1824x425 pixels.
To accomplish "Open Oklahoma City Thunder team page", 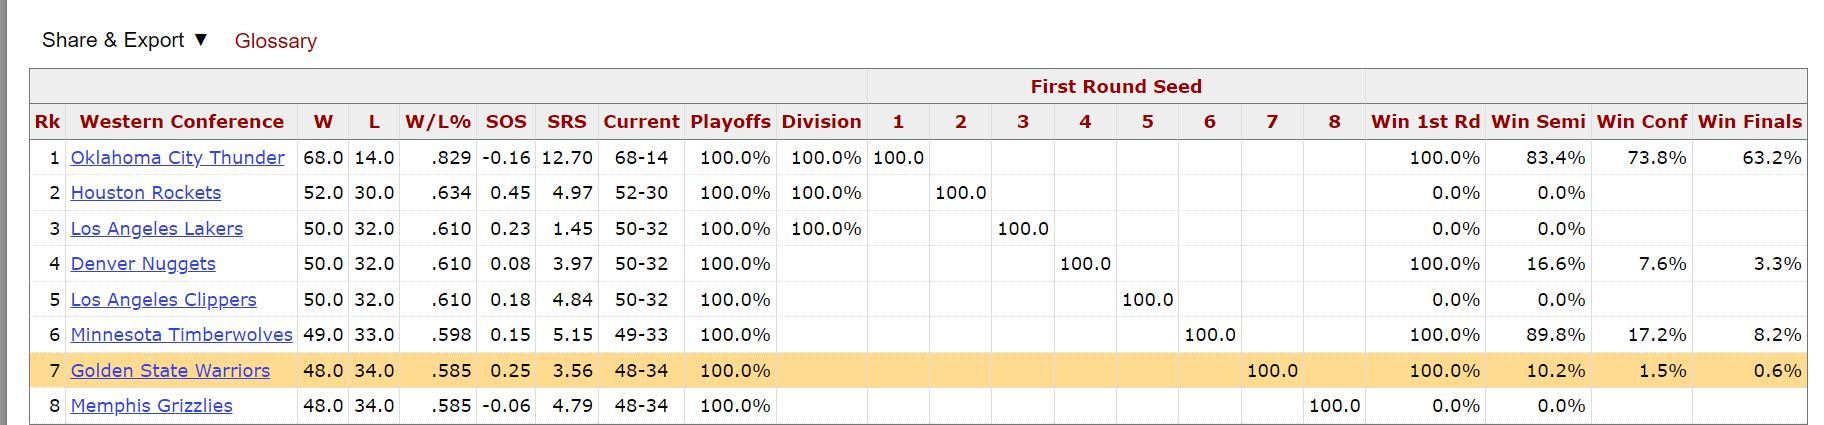I will point(177,158).
